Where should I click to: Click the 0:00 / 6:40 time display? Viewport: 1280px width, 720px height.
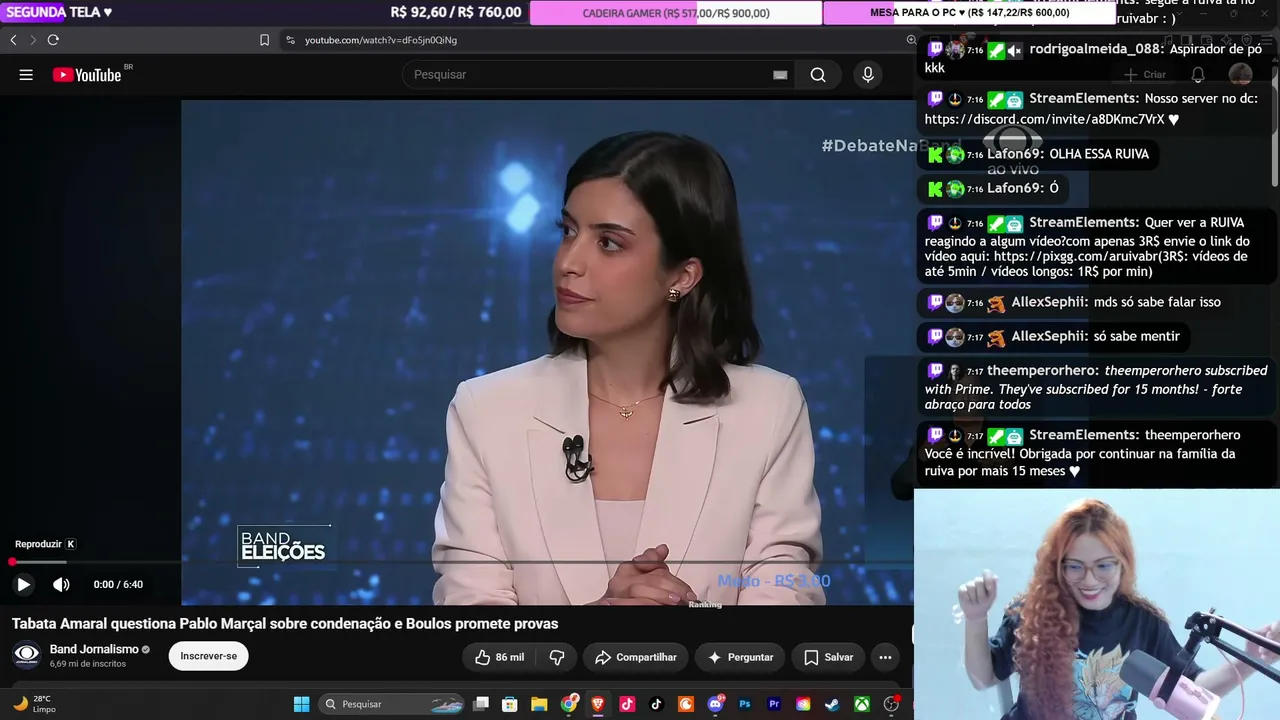click(x=118, y=585)
